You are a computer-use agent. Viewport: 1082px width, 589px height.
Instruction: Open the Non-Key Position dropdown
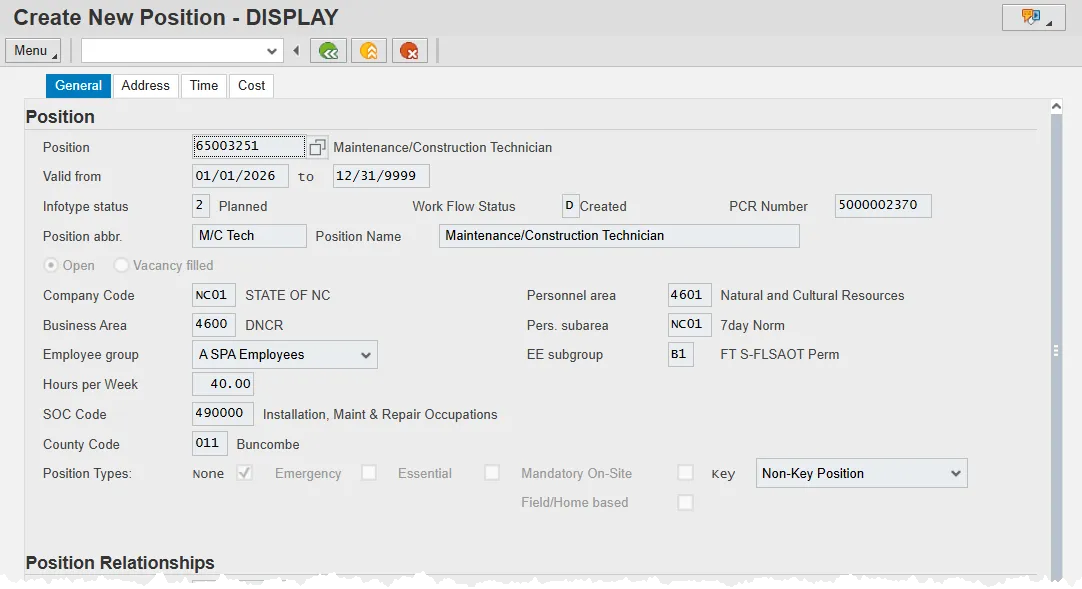click(955, 473)
